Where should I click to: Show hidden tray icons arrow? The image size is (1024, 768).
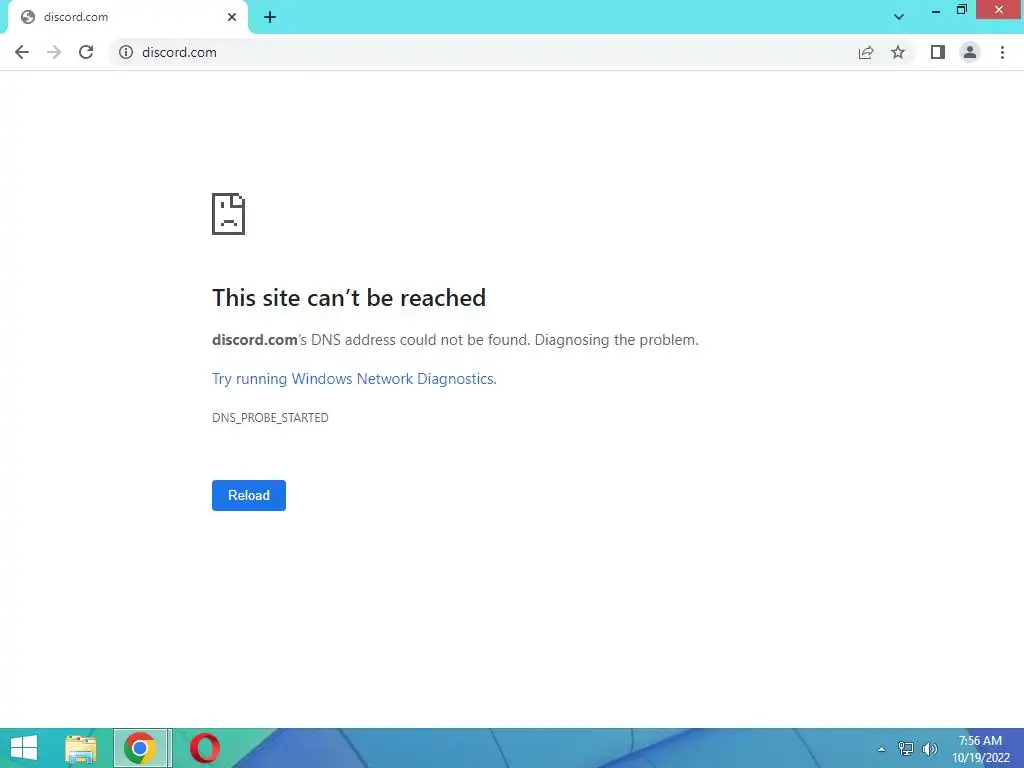[882, 749]
